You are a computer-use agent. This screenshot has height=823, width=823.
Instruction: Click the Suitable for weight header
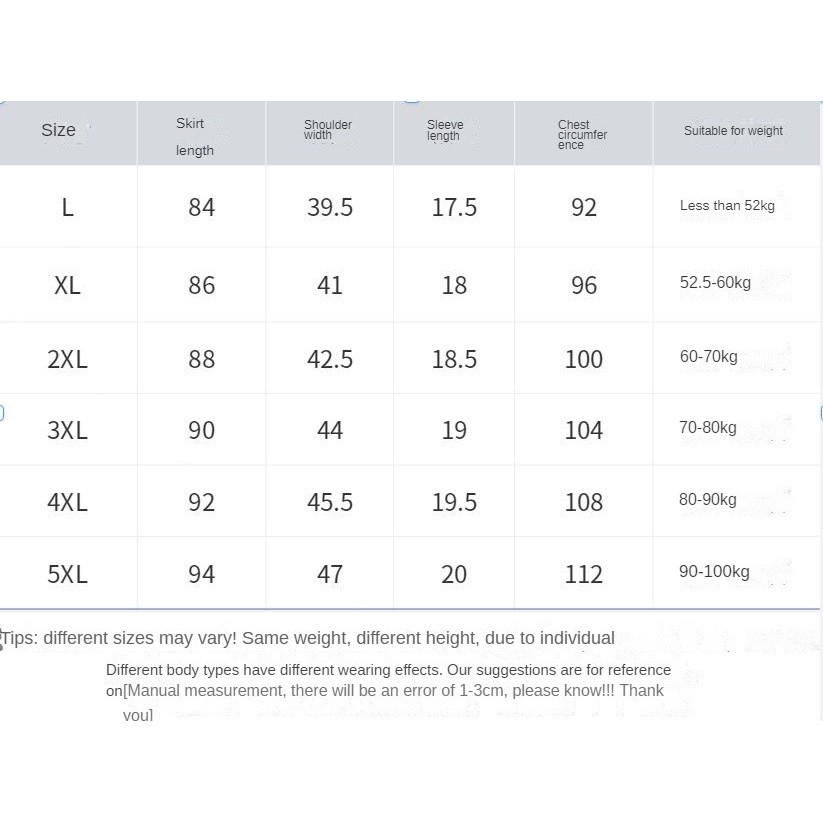pos(733,131)
